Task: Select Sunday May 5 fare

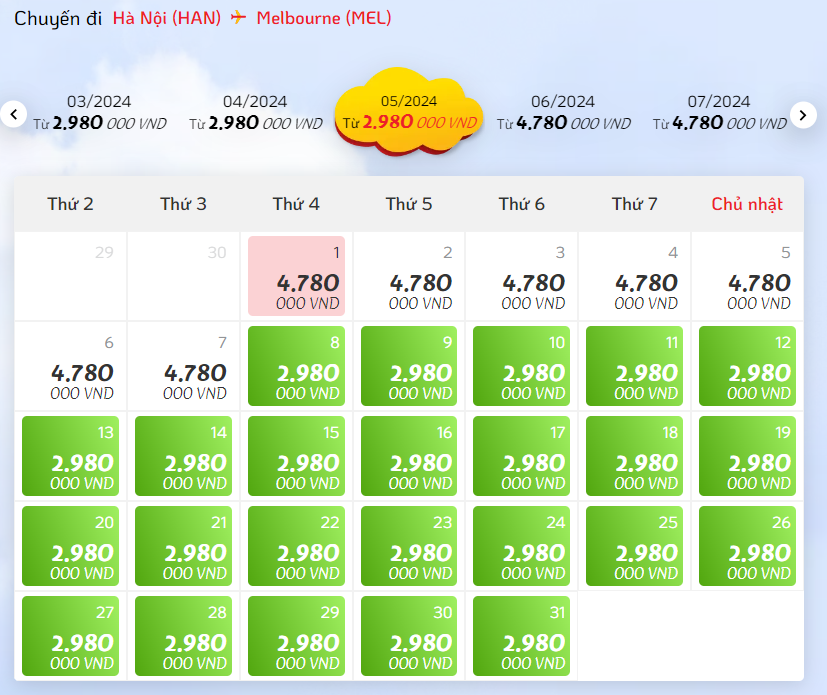Action: (747, 276)
